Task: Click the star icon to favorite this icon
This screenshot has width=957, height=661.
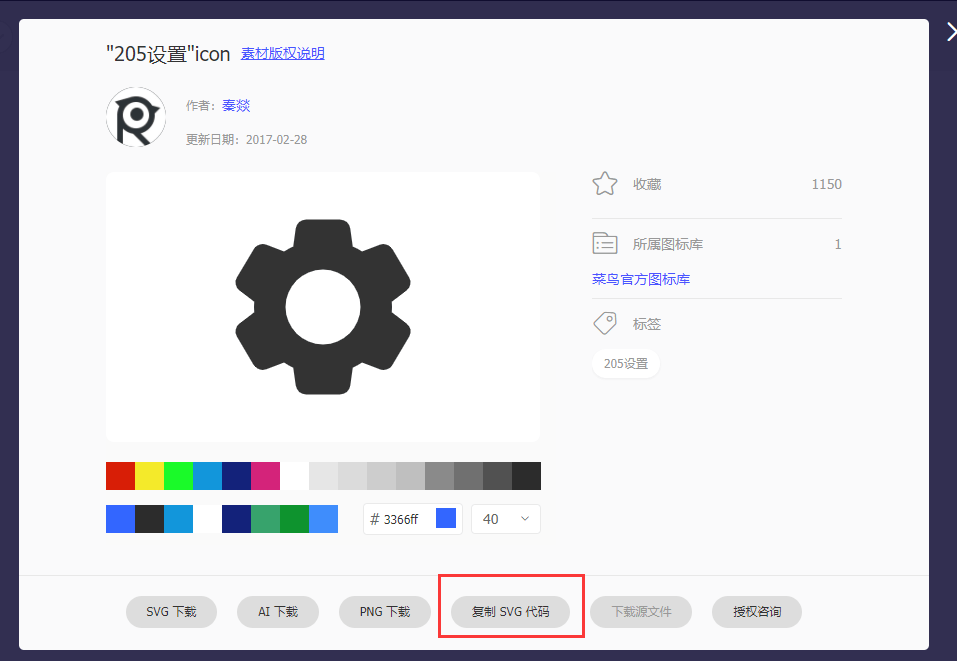Action: tap(604, 183)
